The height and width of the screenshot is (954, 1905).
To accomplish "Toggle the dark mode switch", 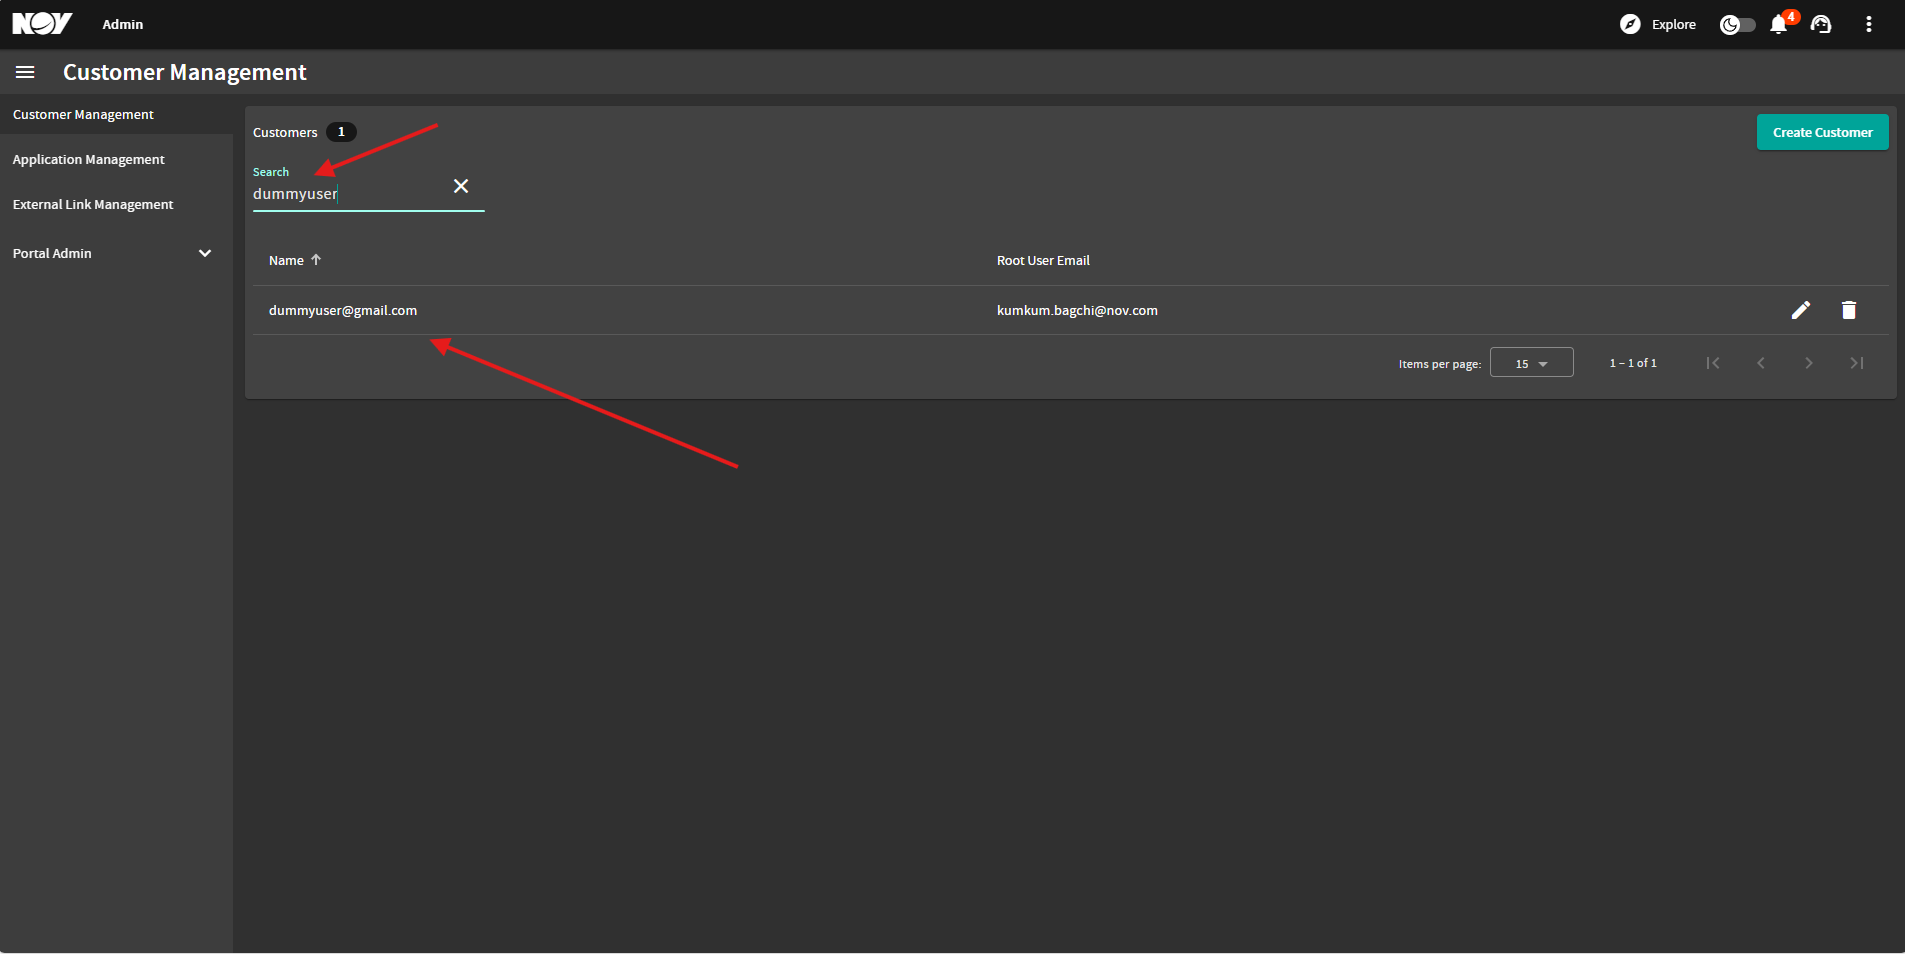I will 1737,24.
